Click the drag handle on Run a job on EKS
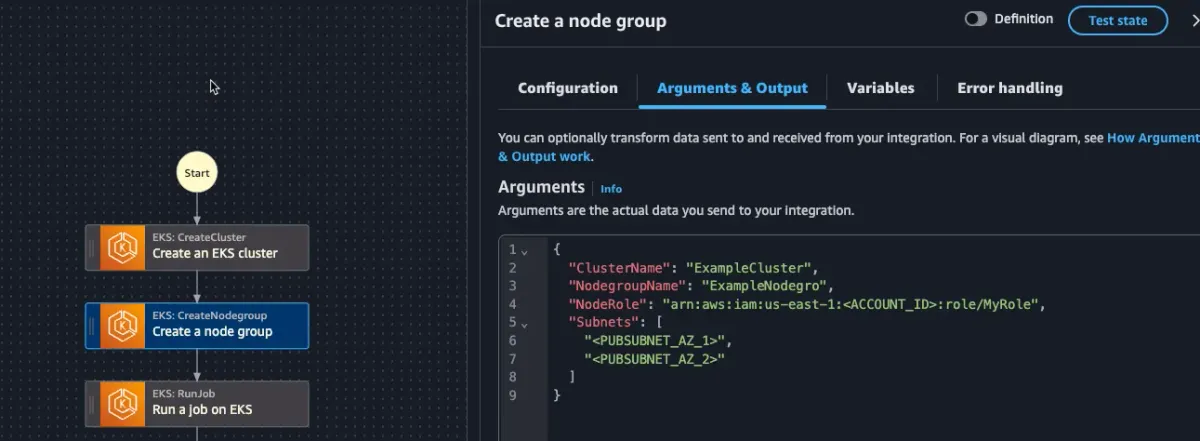Screen dimensions: 1200x441 (92, 403)
